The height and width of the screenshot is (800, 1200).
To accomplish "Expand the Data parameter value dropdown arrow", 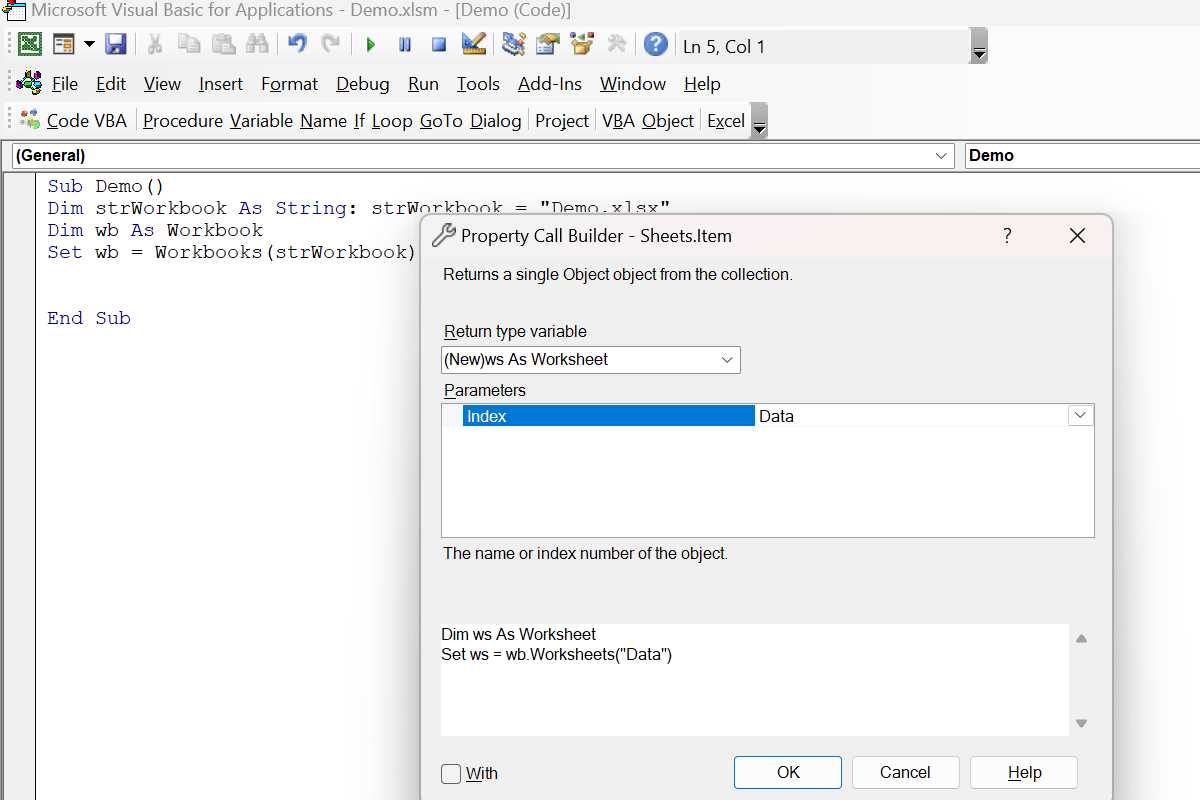I will [1080, 416].
